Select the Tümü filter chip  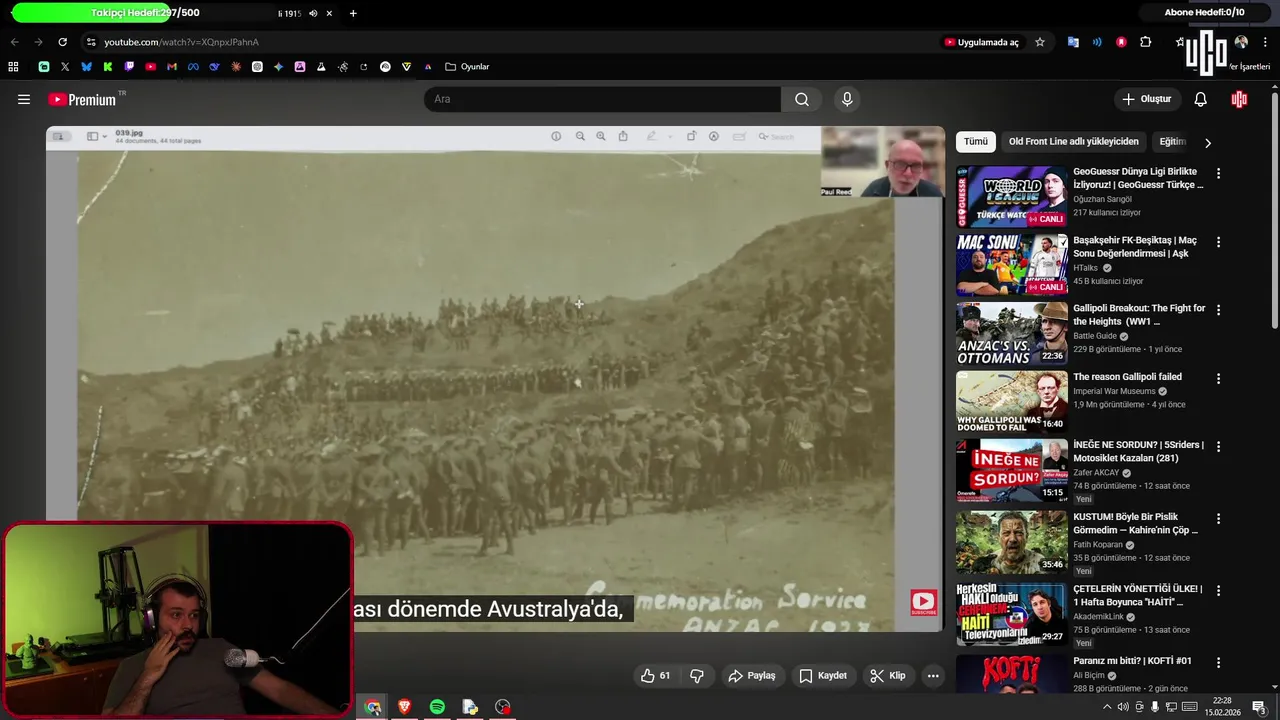[x=975, y=142]
